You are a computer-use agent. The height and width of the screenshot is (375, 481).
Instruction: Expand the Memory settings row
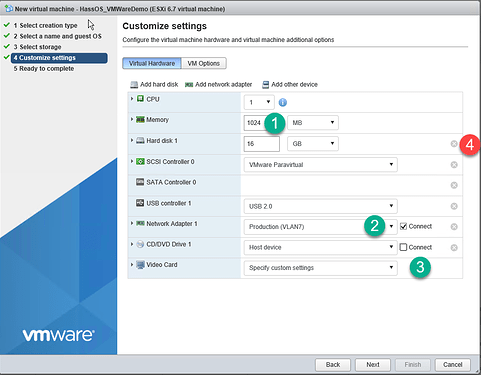132,119
